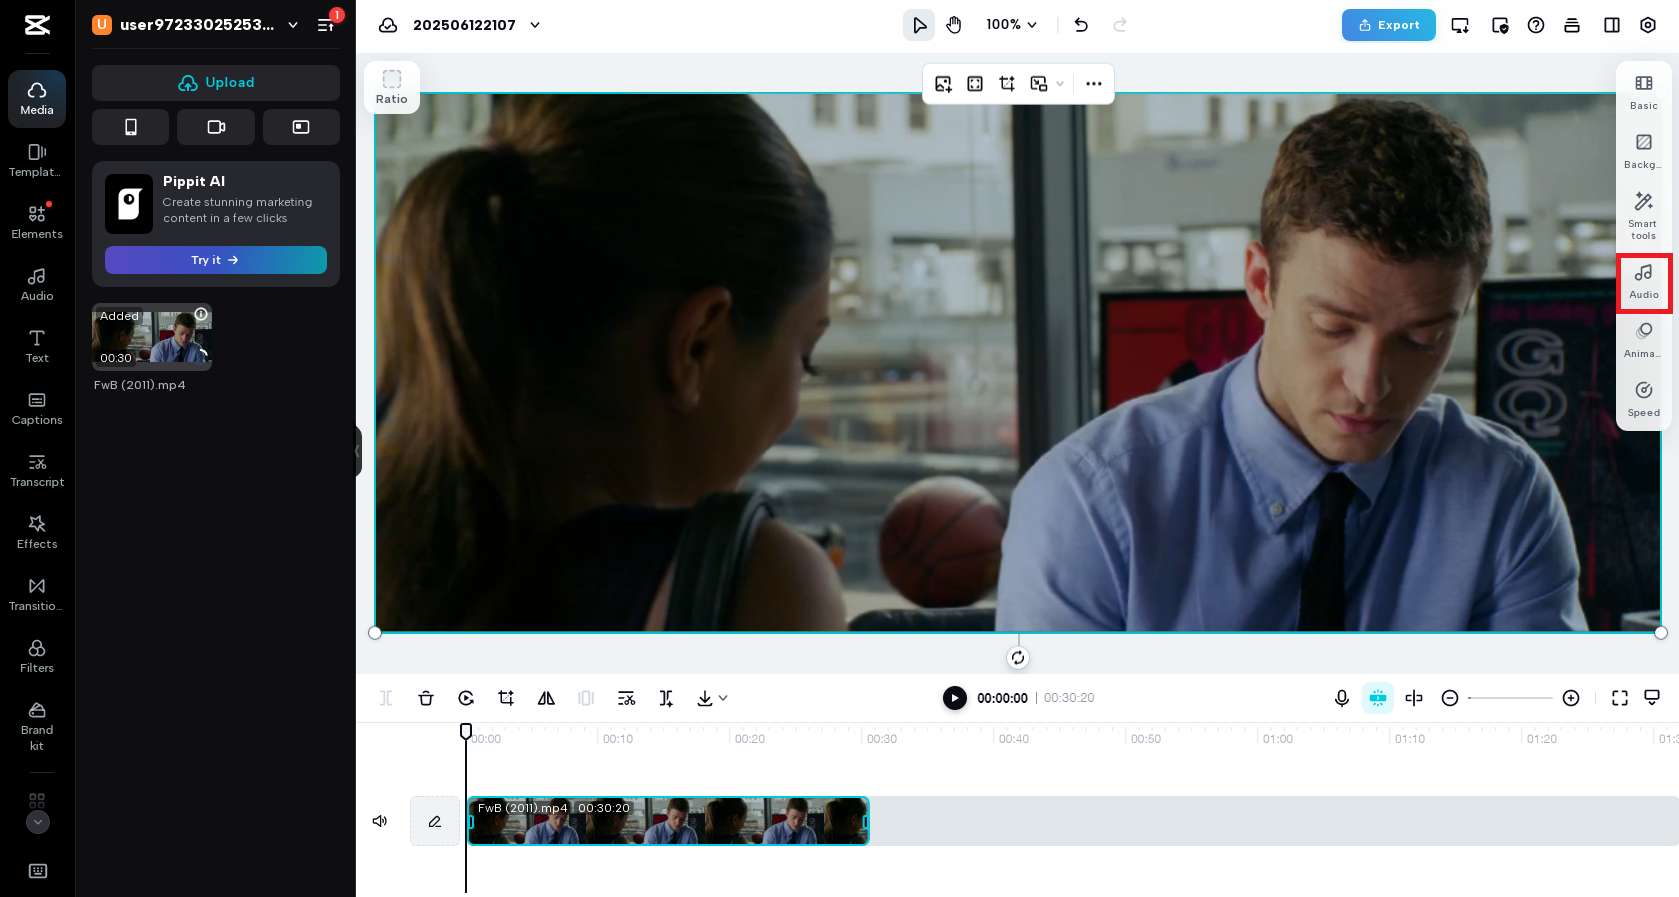Open the right panel Audio tab
Screen dimensions: 1679x897
pyautogui.click(x=1644, y=282)
